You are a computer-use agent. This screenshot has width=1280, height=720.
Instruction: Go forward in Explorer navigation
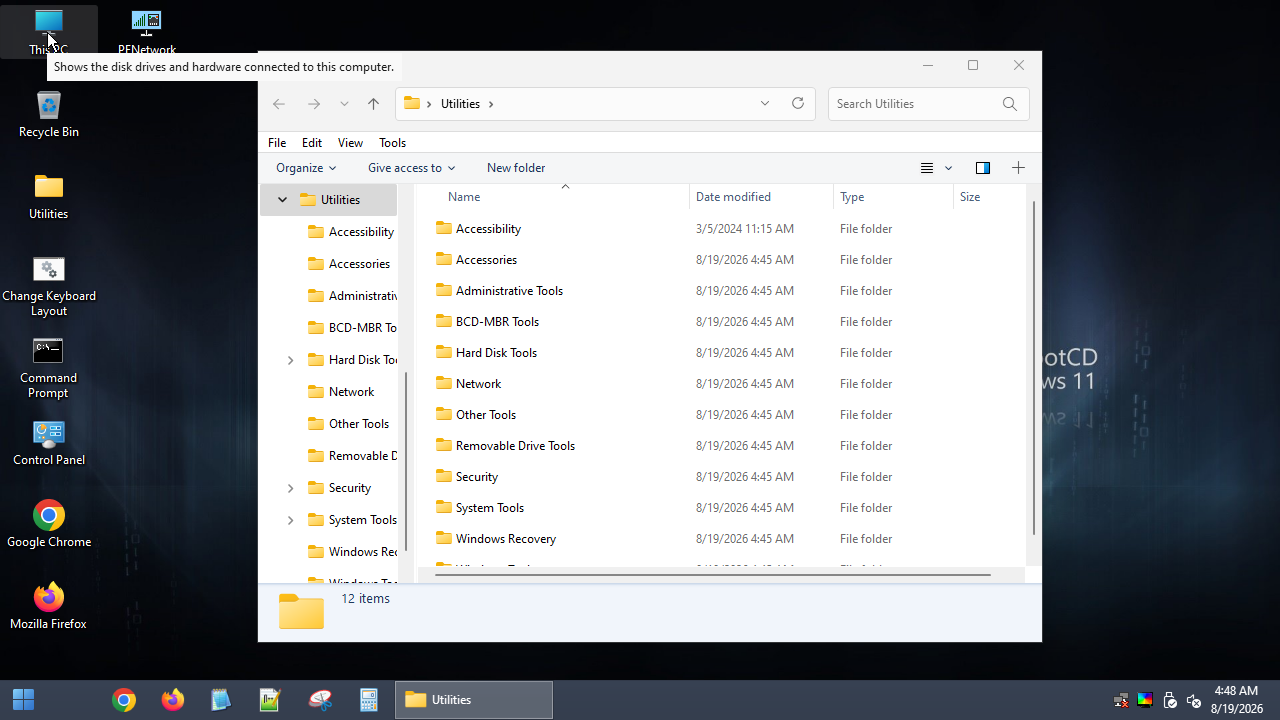coord(314,104)
